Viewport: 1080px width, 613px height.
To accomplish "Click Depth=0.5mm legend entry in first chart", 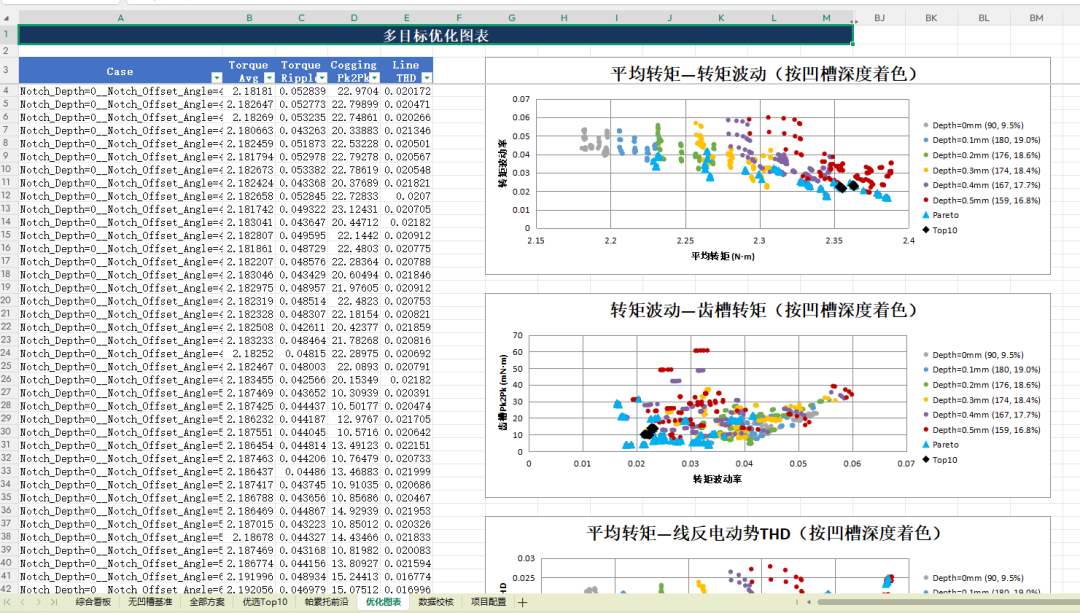I will click(982, 200).
